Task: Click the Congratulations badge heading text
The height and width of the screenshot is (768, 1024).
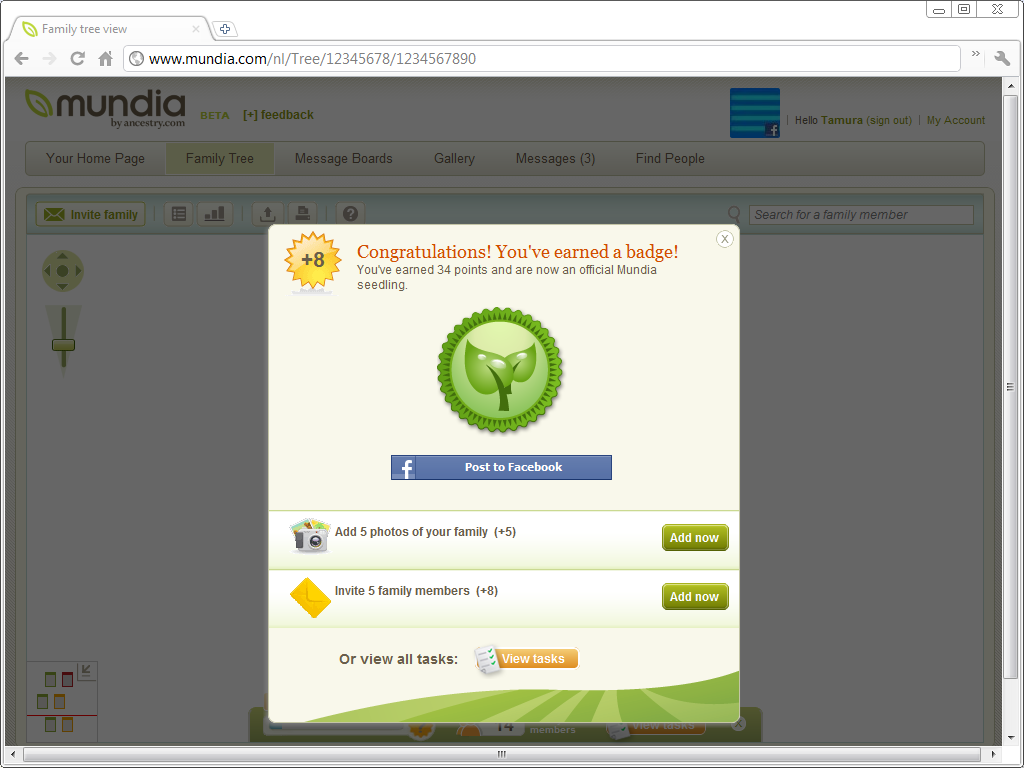Action: click(x=517, y=251)
